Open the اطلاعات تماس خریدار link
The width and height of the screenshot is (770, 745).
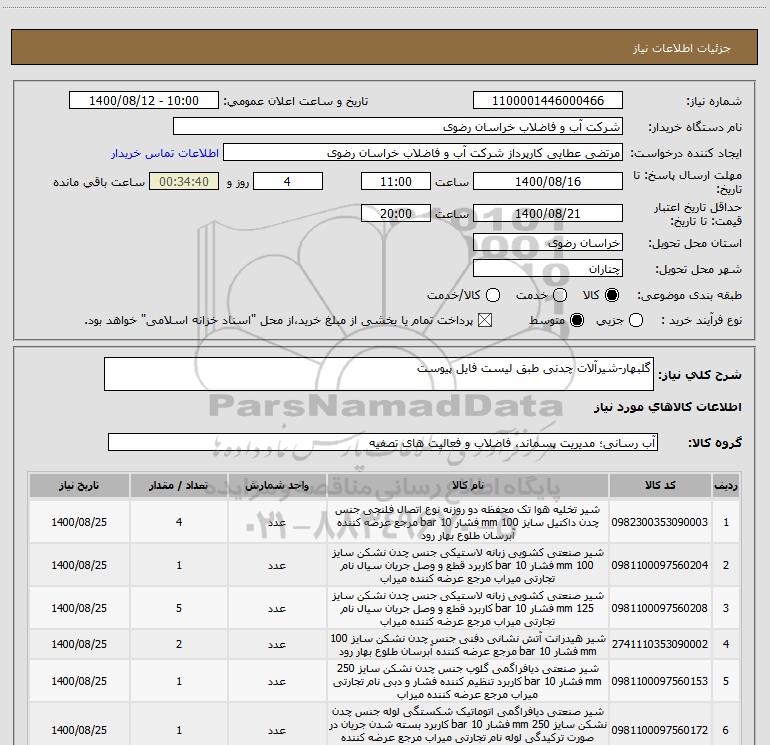click(165, 153)
